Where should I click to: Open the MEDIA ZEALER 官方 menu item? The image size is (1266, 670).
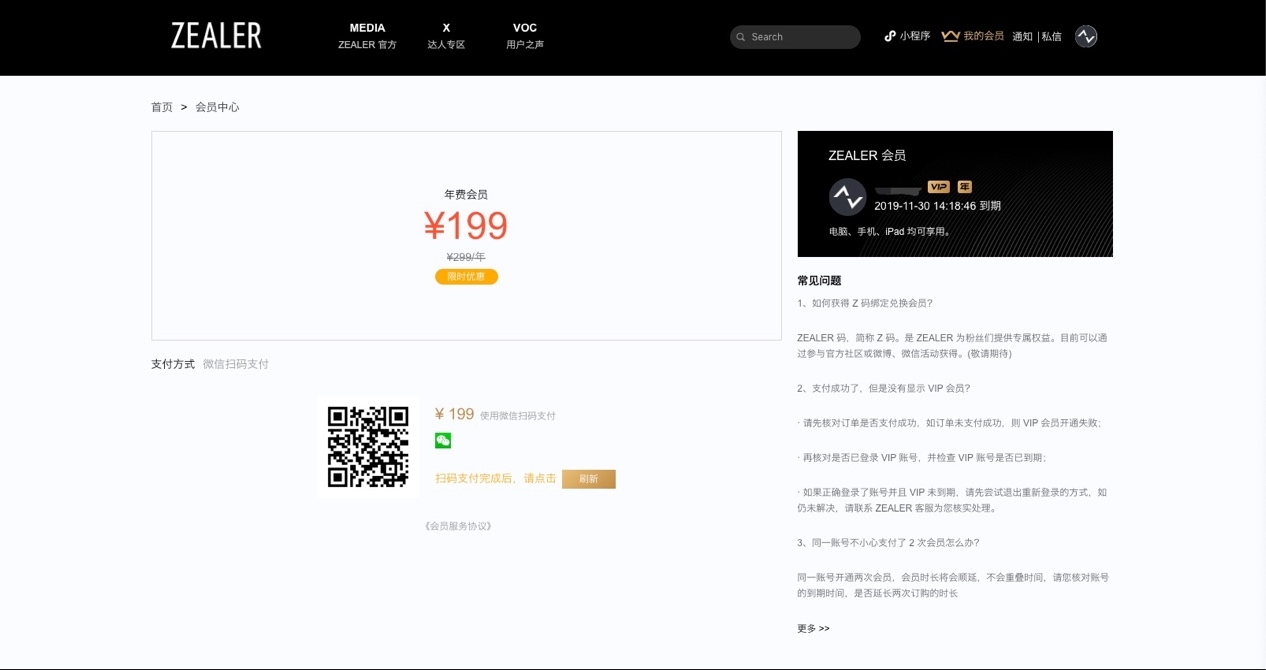coord(366,35)
